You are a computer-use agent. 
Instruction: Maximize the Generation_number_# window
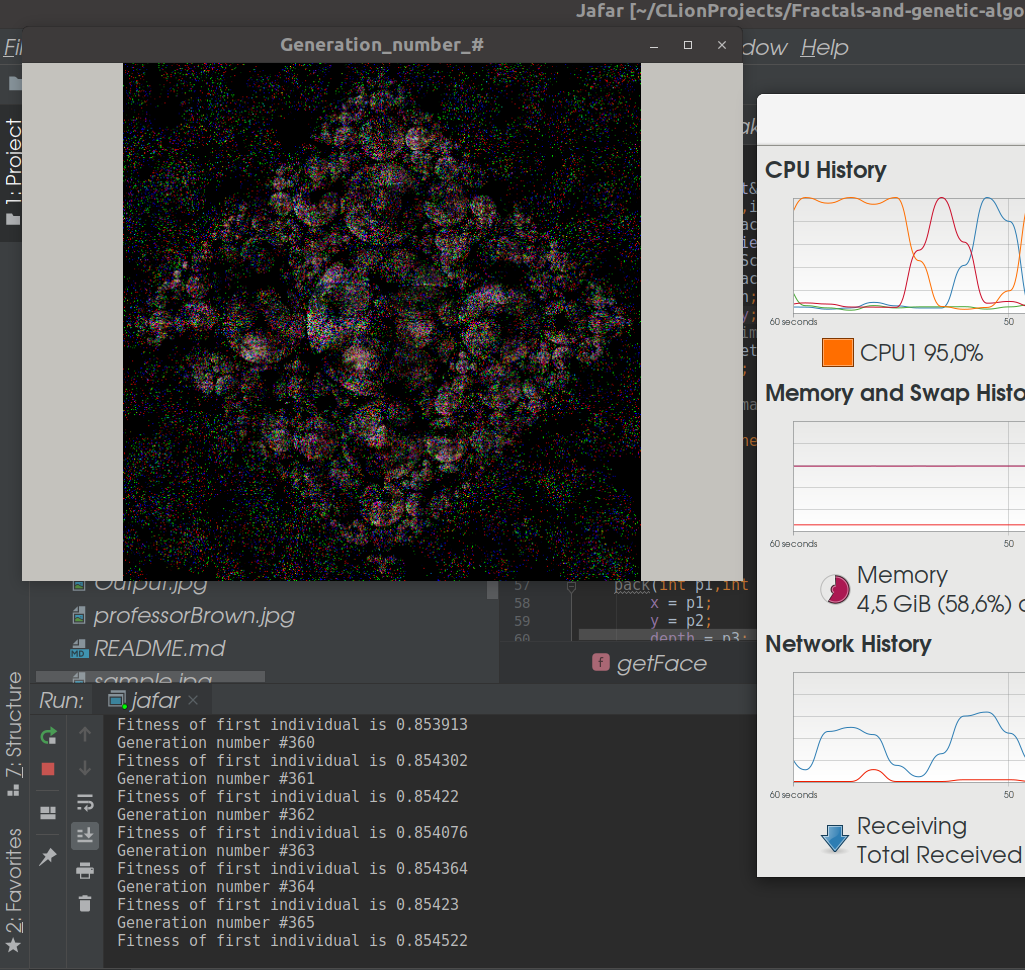[688, 45]
